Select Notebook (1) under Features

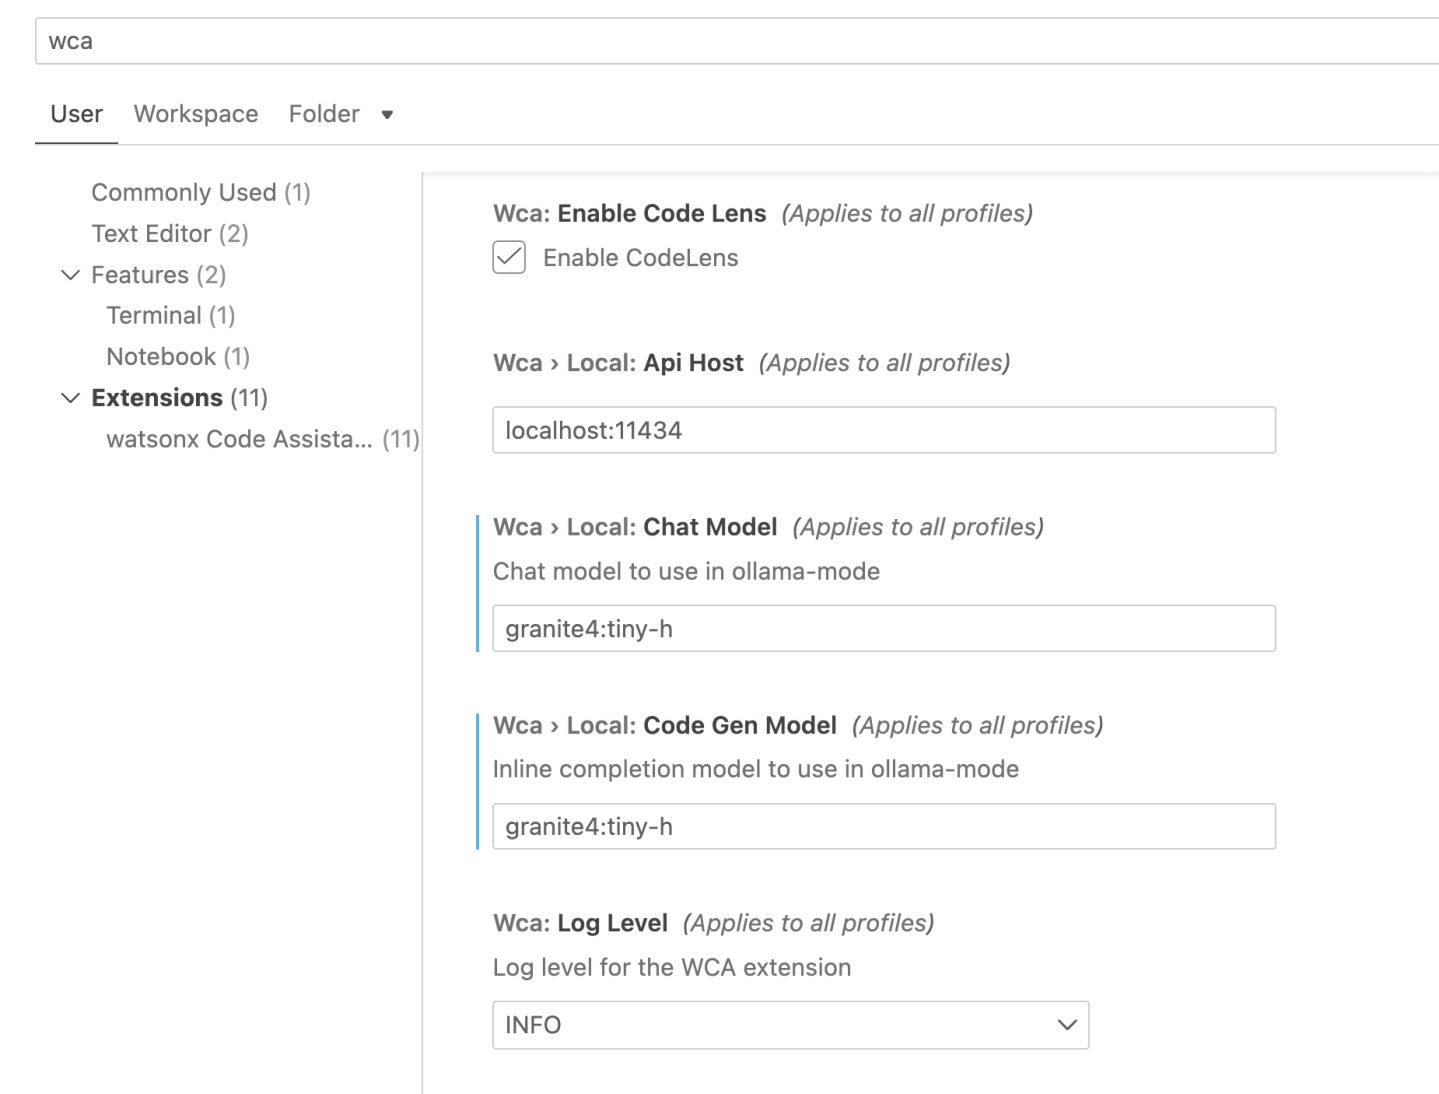pos(178,357)
